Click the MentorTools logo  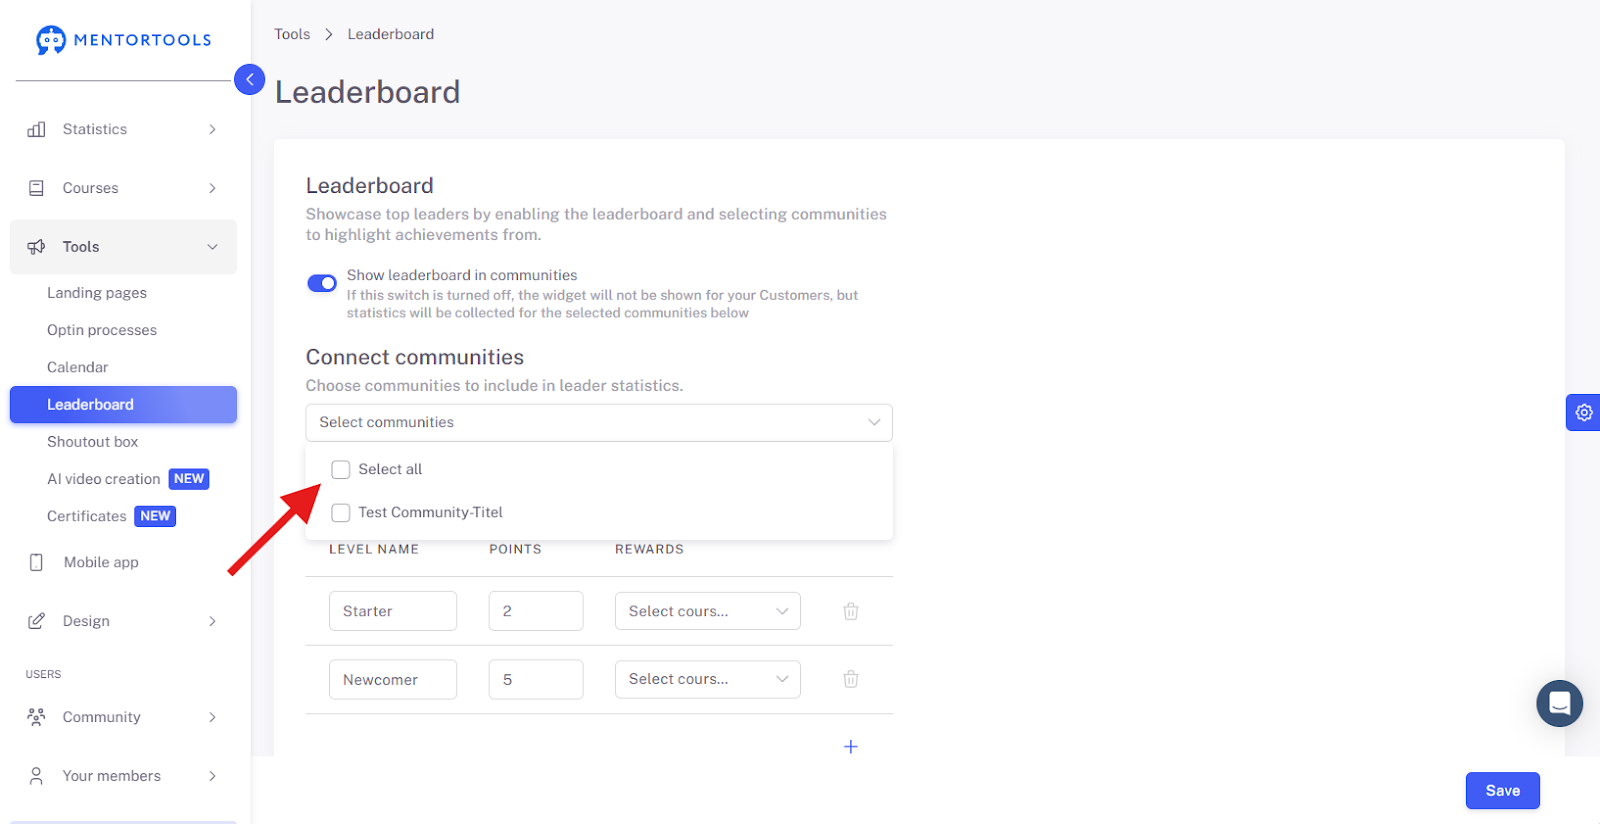point(123,40)
